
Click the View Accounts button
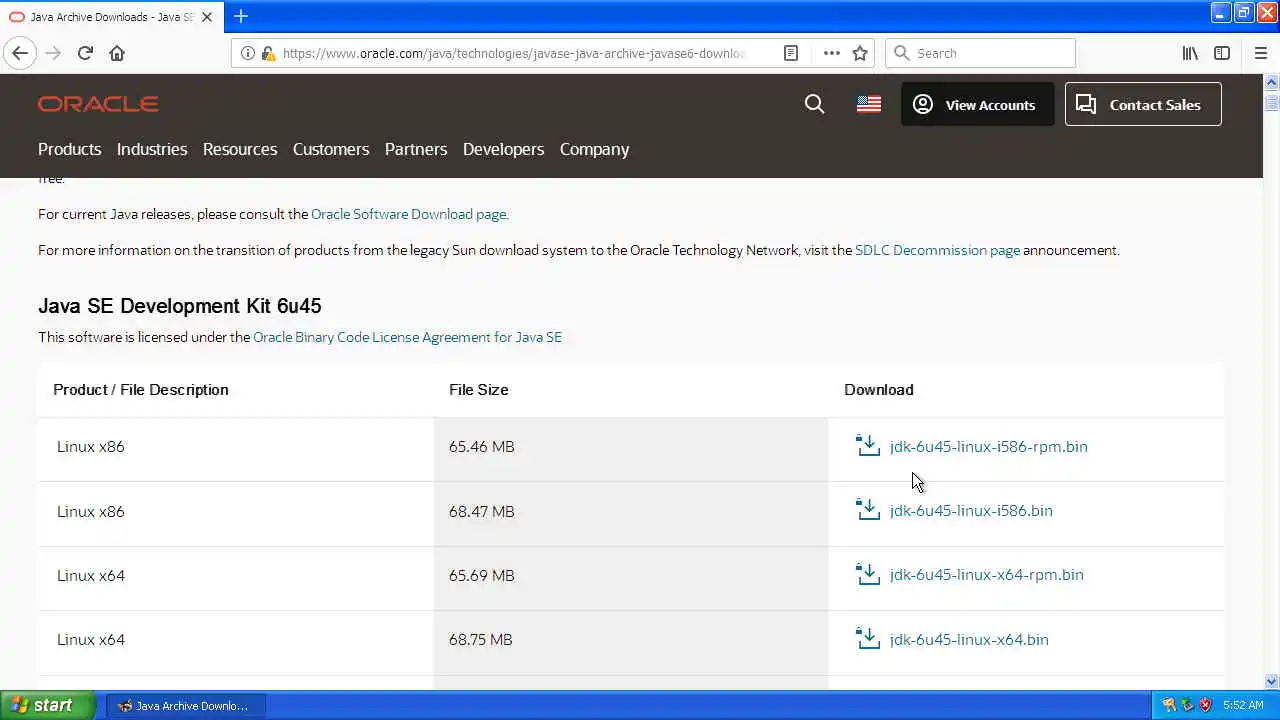tap(977, 104)
